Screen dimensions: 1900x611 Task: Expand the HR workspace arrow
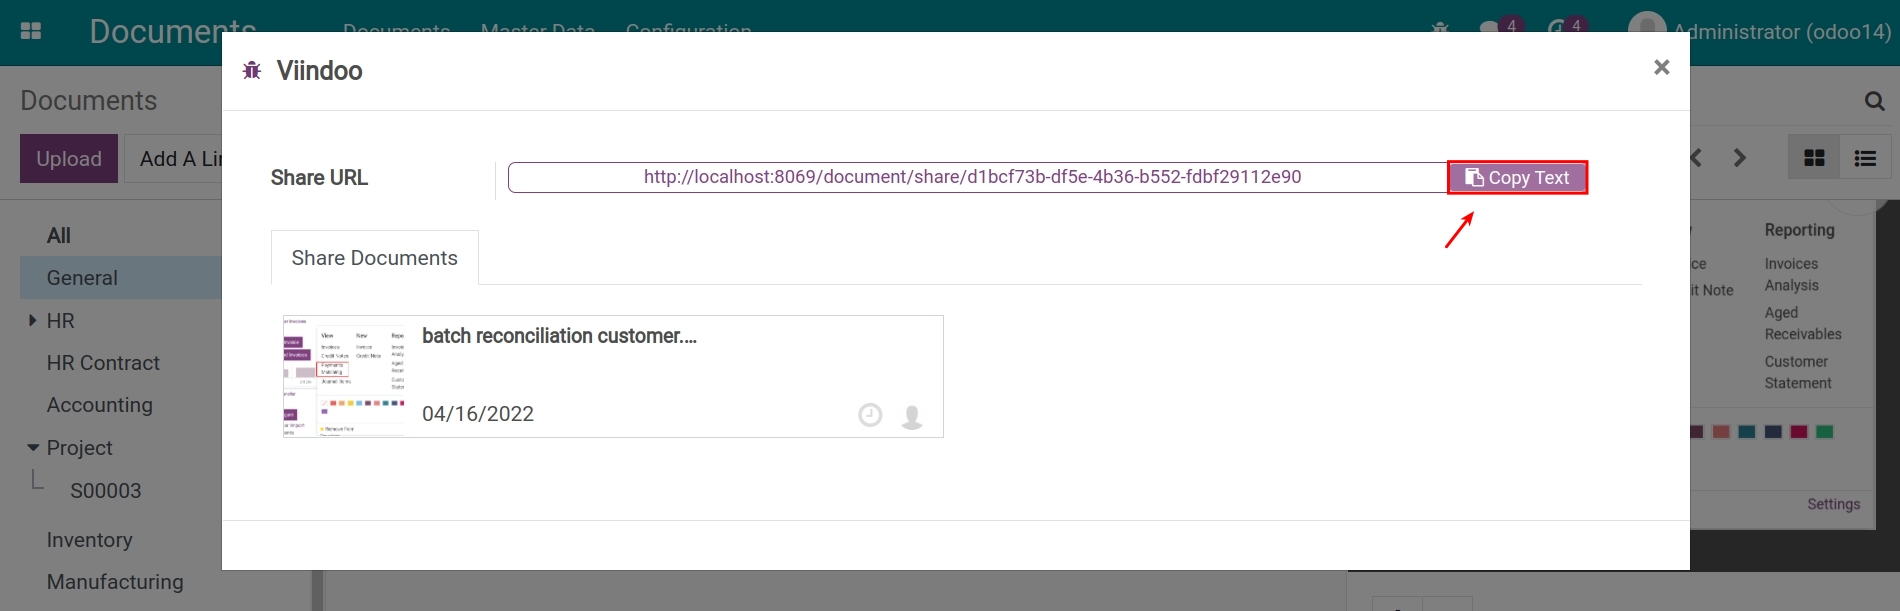(x=33, y=320)
